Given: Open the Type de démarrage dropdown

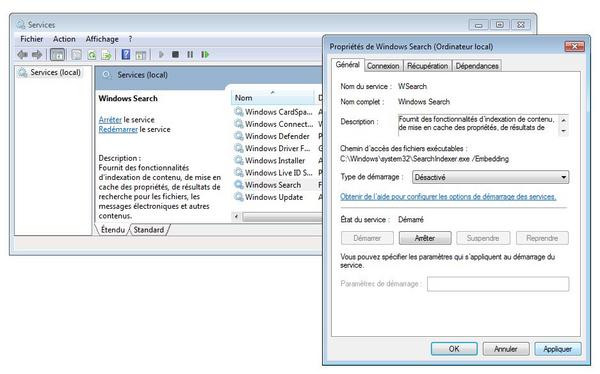Looking at the screenshot, I should [490, 177].
